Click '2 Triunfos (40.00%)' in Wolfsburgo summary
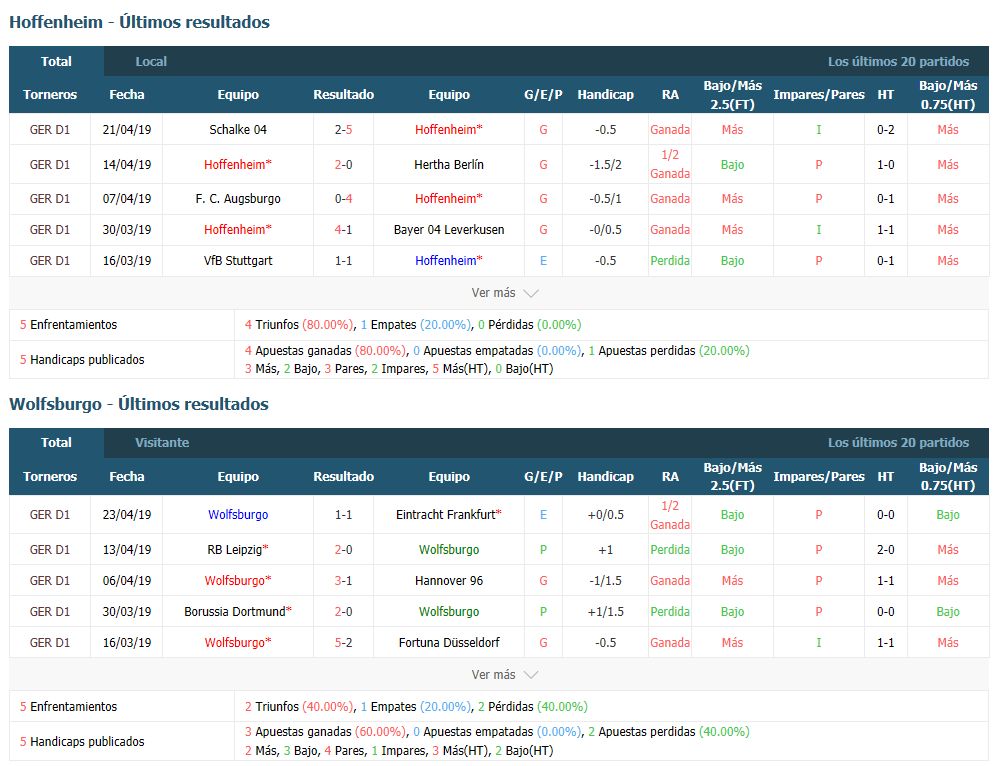 tap(299, 707)
